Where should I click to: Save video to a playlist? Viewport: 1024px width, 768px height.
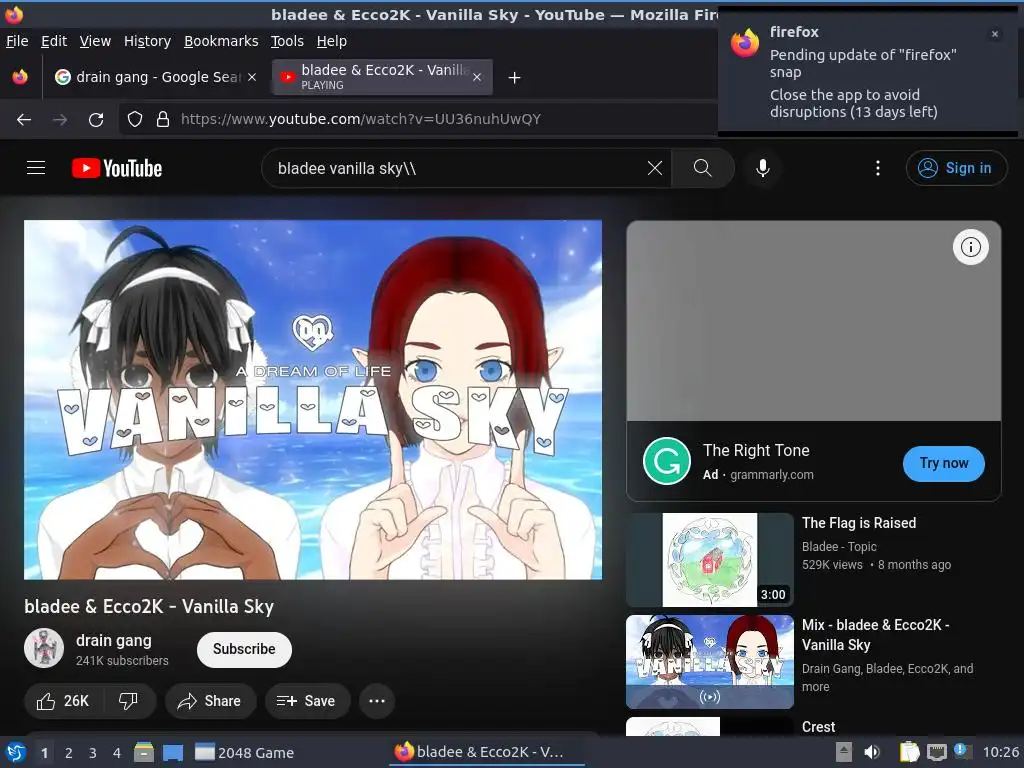[x=307, y=701]
